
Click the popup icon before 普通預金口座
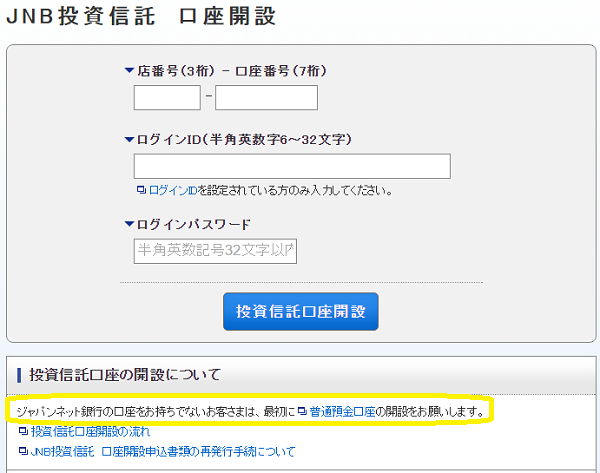[x=302, y=411]
